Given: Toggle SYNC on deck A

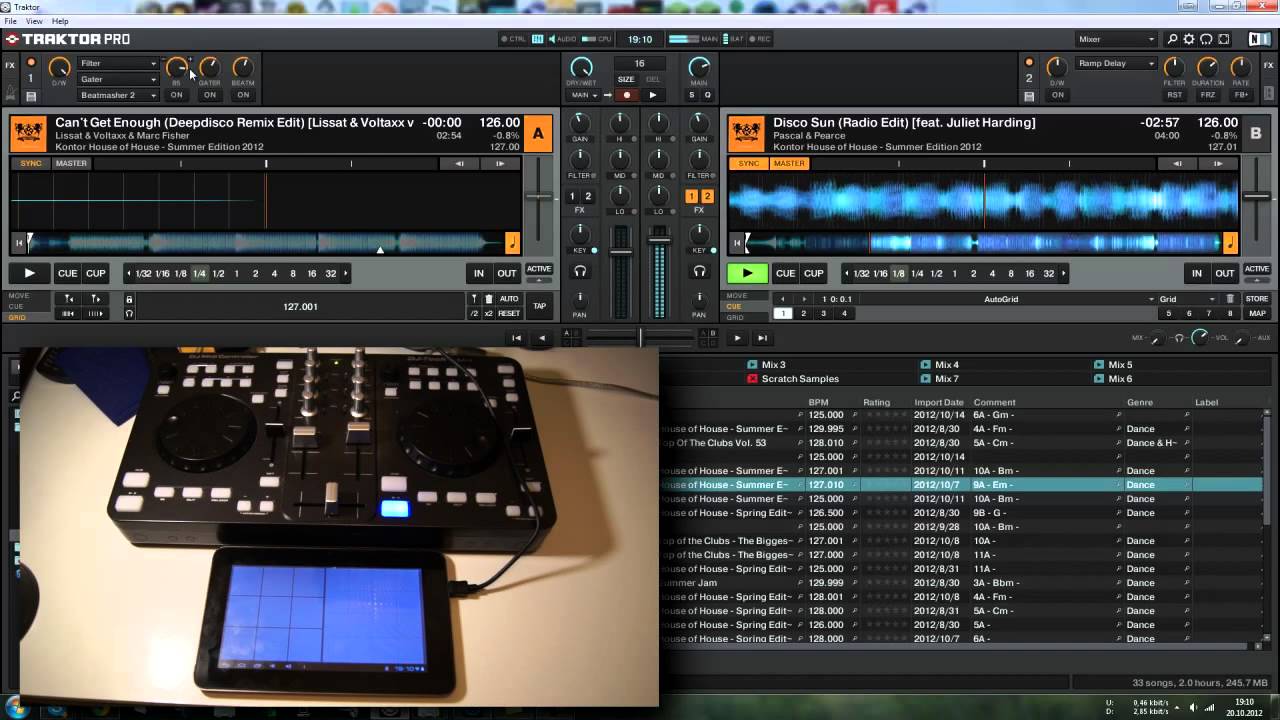Looking at the screenshot, I should [30, 163].
